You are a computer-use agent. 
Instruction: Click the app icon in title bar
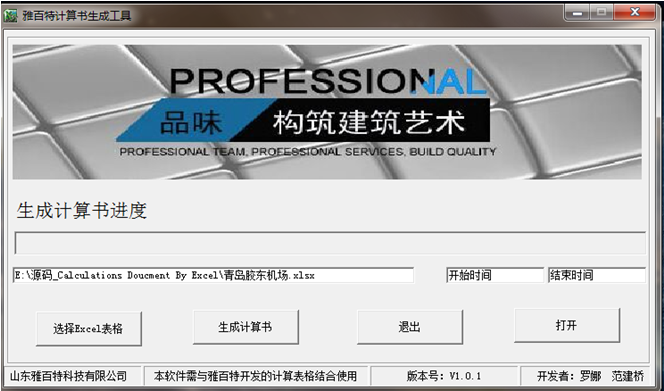point(10,16)
